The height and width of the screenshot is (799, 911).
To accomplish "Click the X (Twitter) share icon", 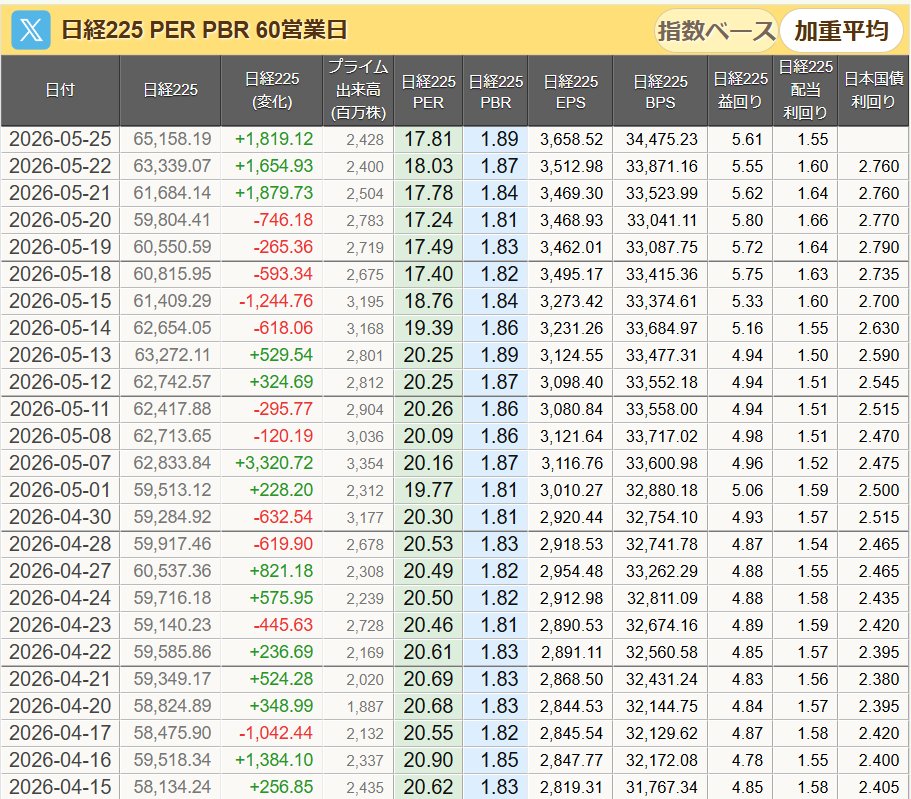I will tap(31, 30).
